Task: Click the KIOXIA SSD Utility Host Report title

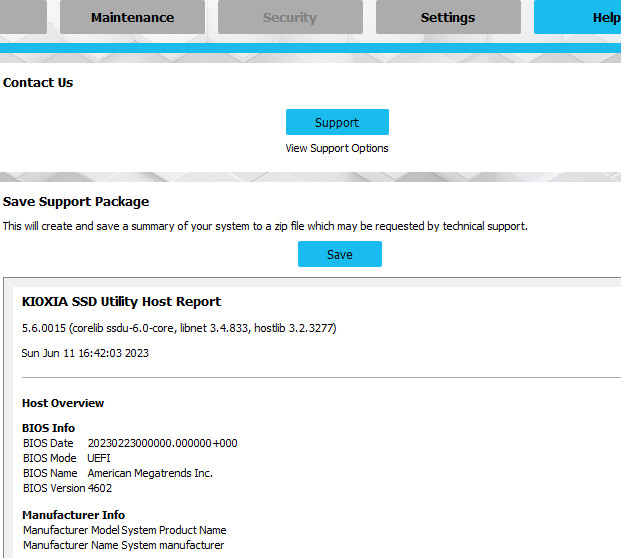Action: (121, 301)
